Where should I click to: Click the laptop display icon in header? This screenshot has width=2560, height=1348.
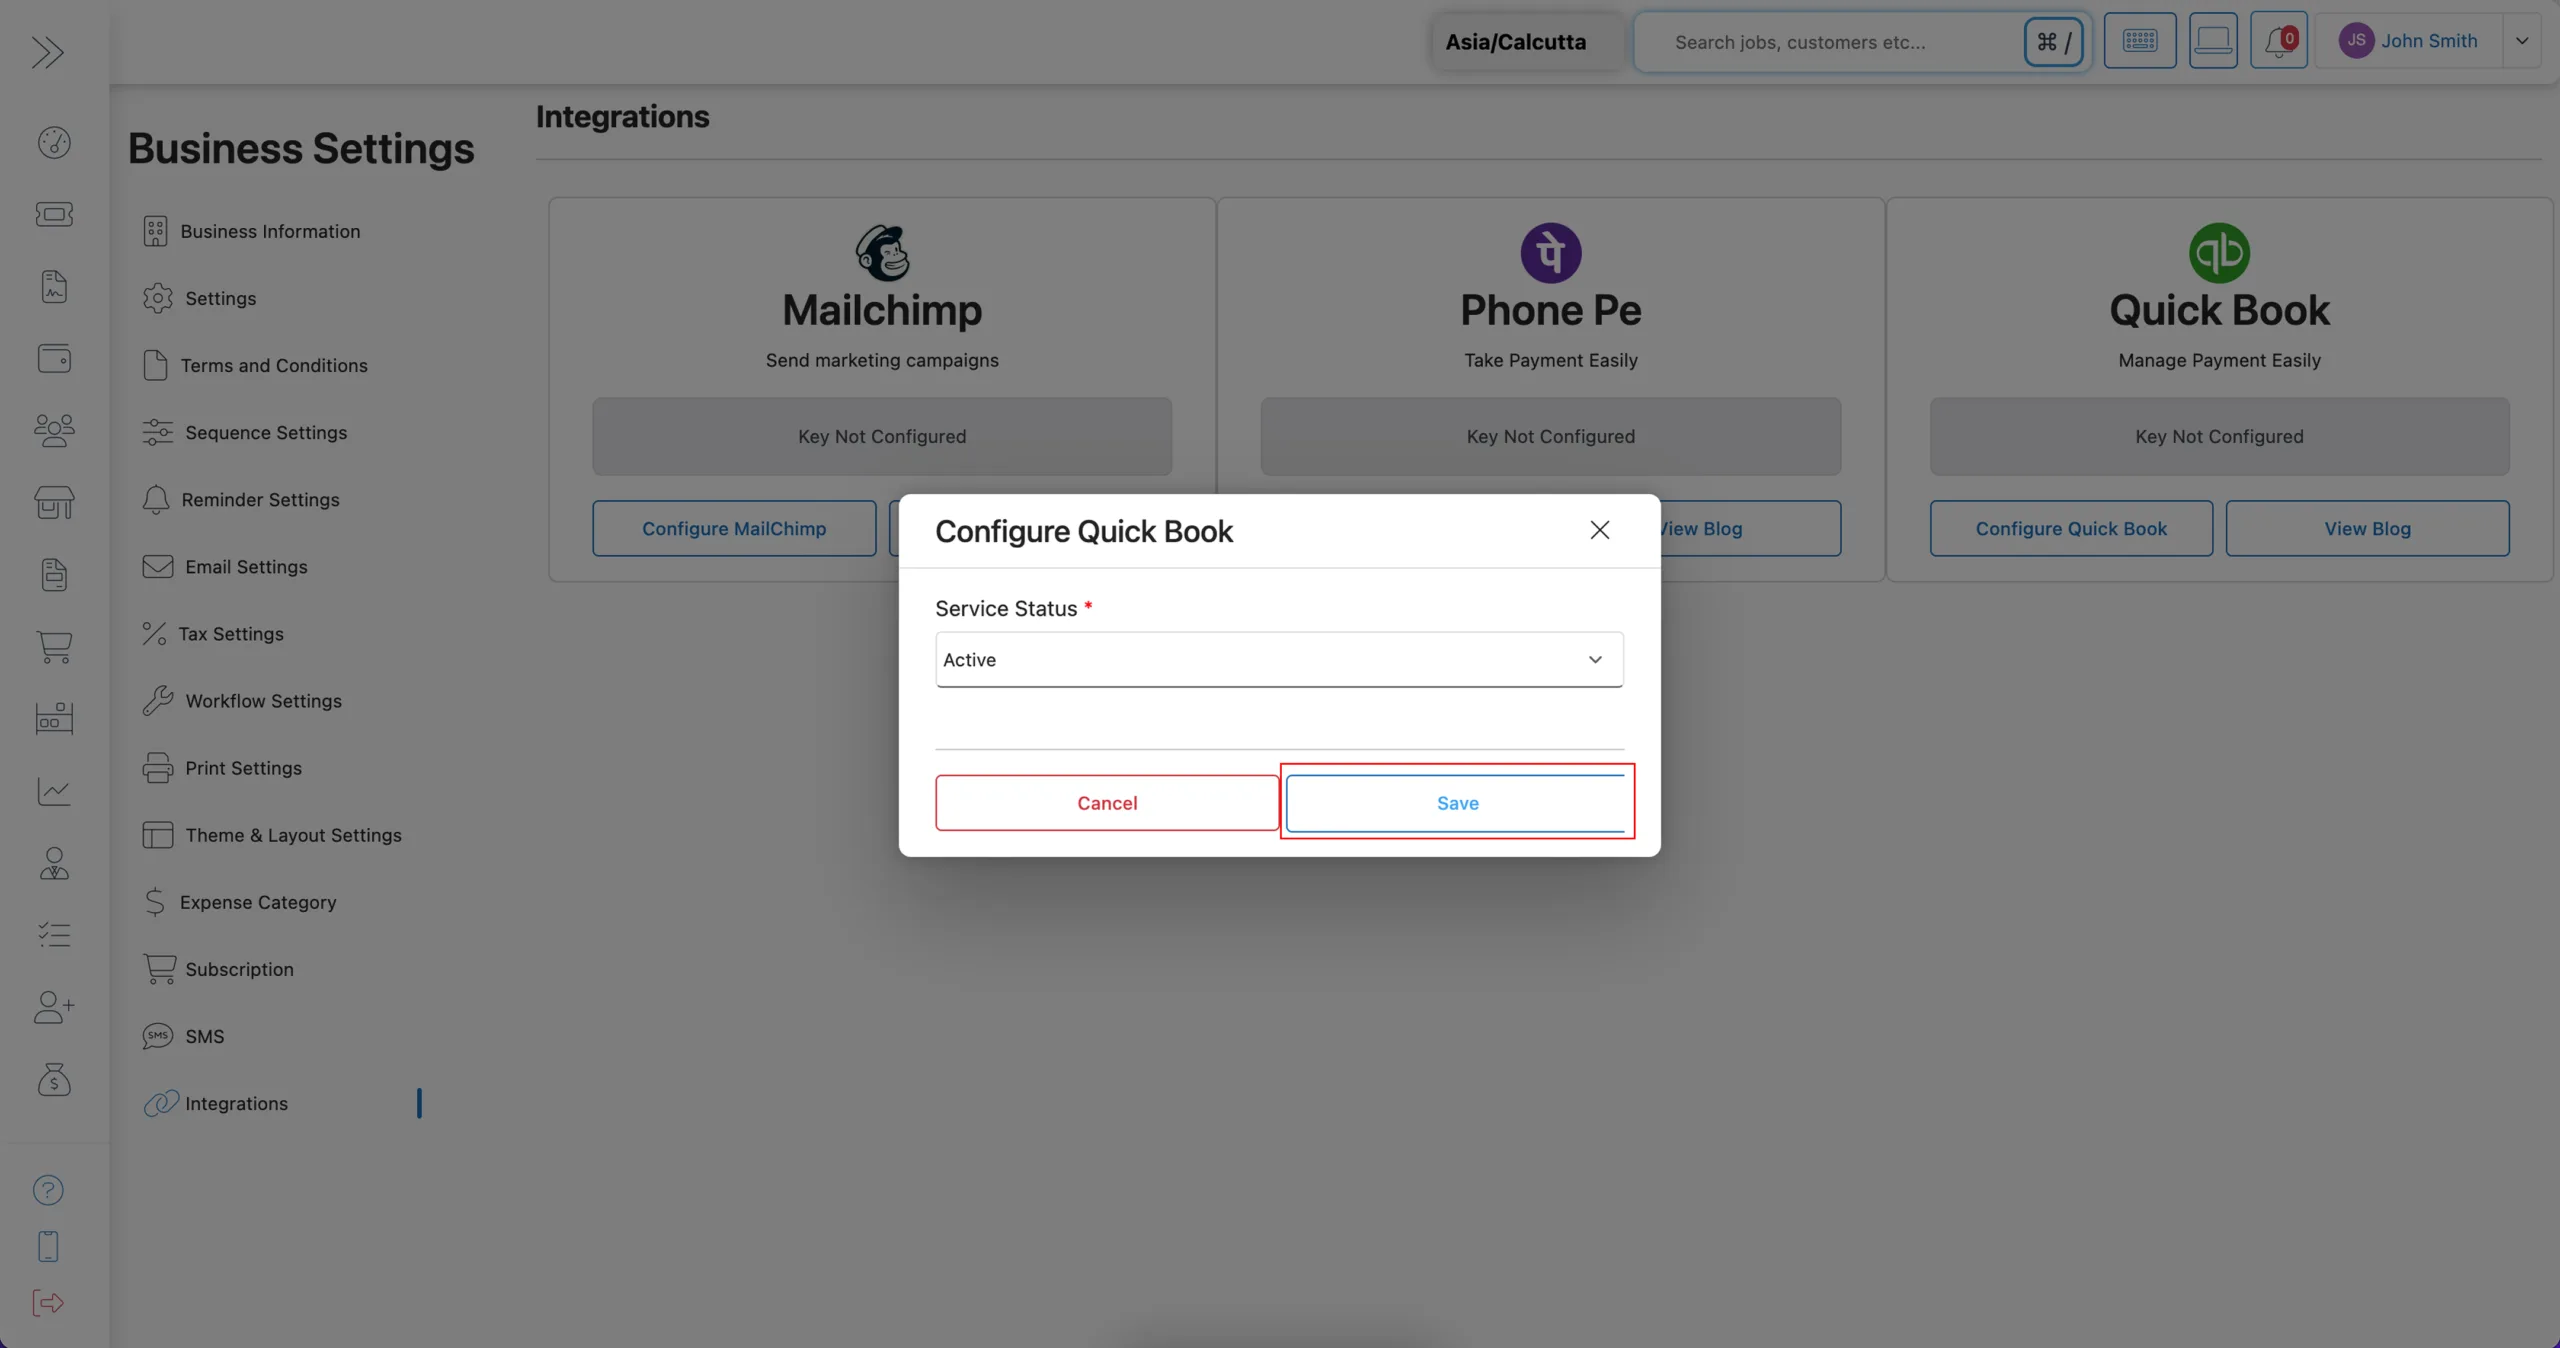pyautogui.click(x=2213, y=41)
